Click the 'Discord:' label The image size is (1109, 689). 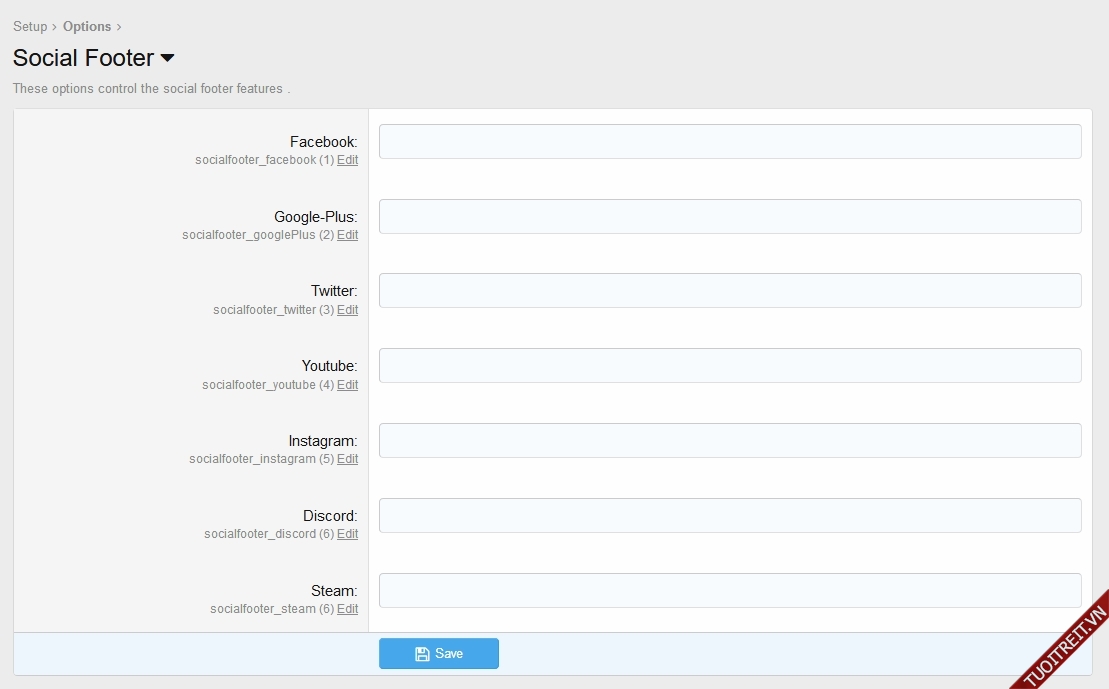[330, 516]
